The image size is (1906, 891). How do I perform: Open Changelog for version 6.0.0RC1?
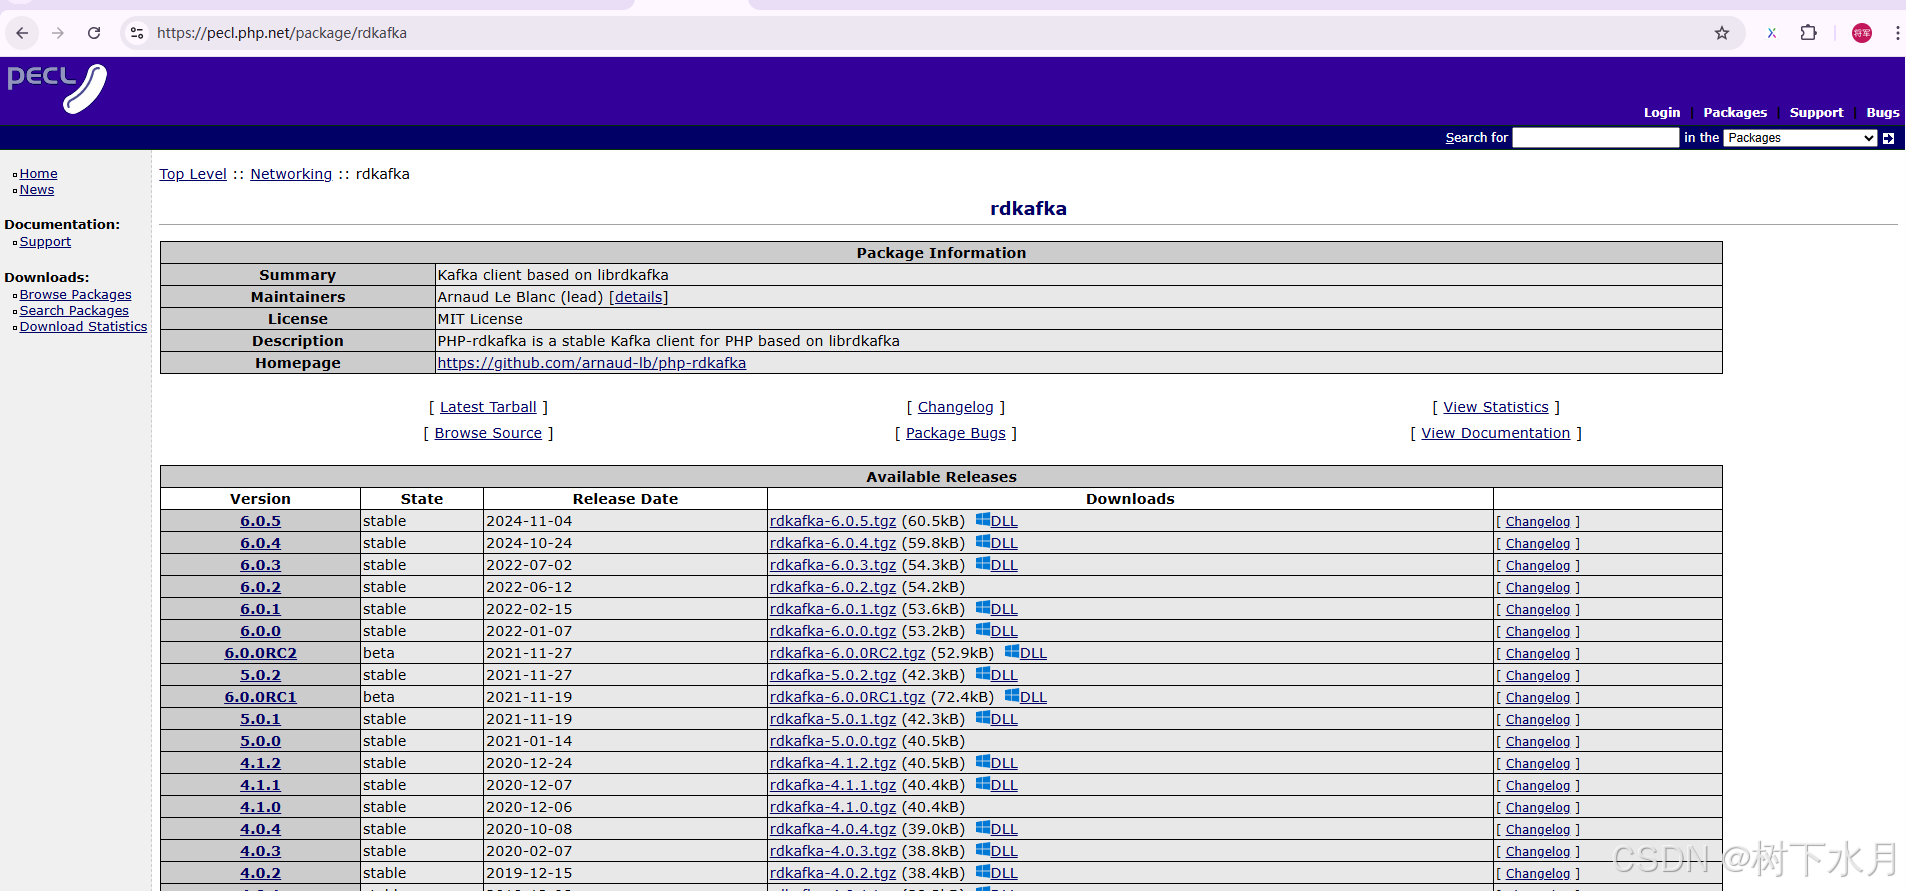pyautogui.click(x=1538, y=698)
